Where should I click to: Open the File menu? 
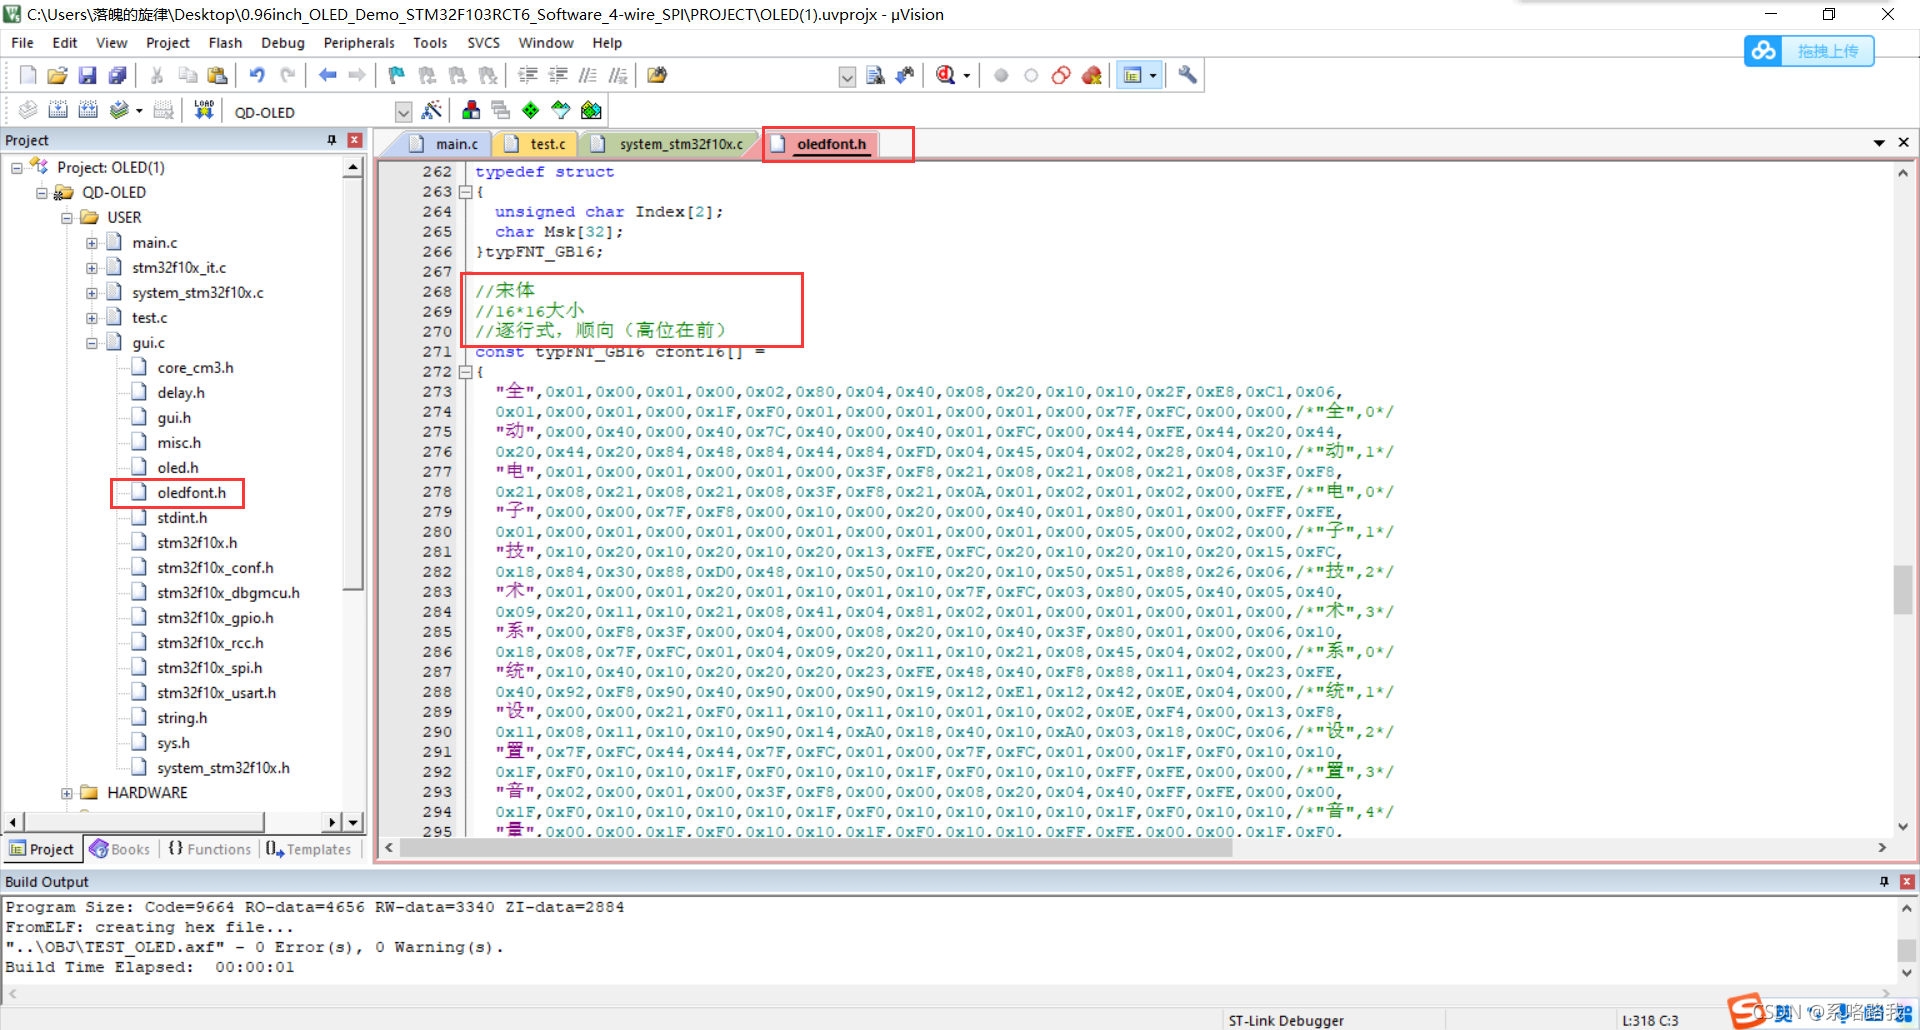coord(22,43)
